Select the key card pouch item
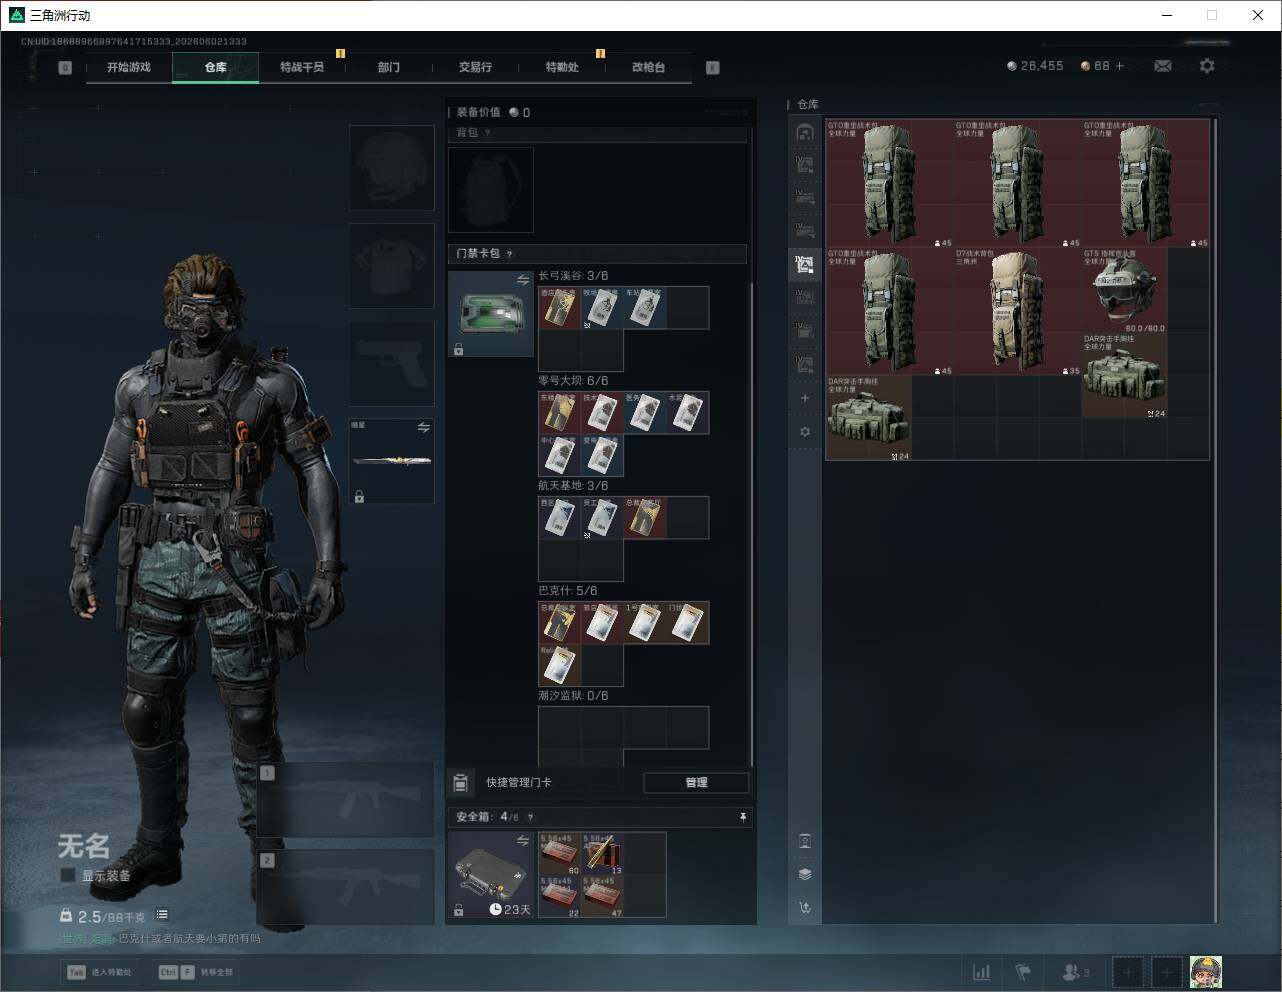 491,314
